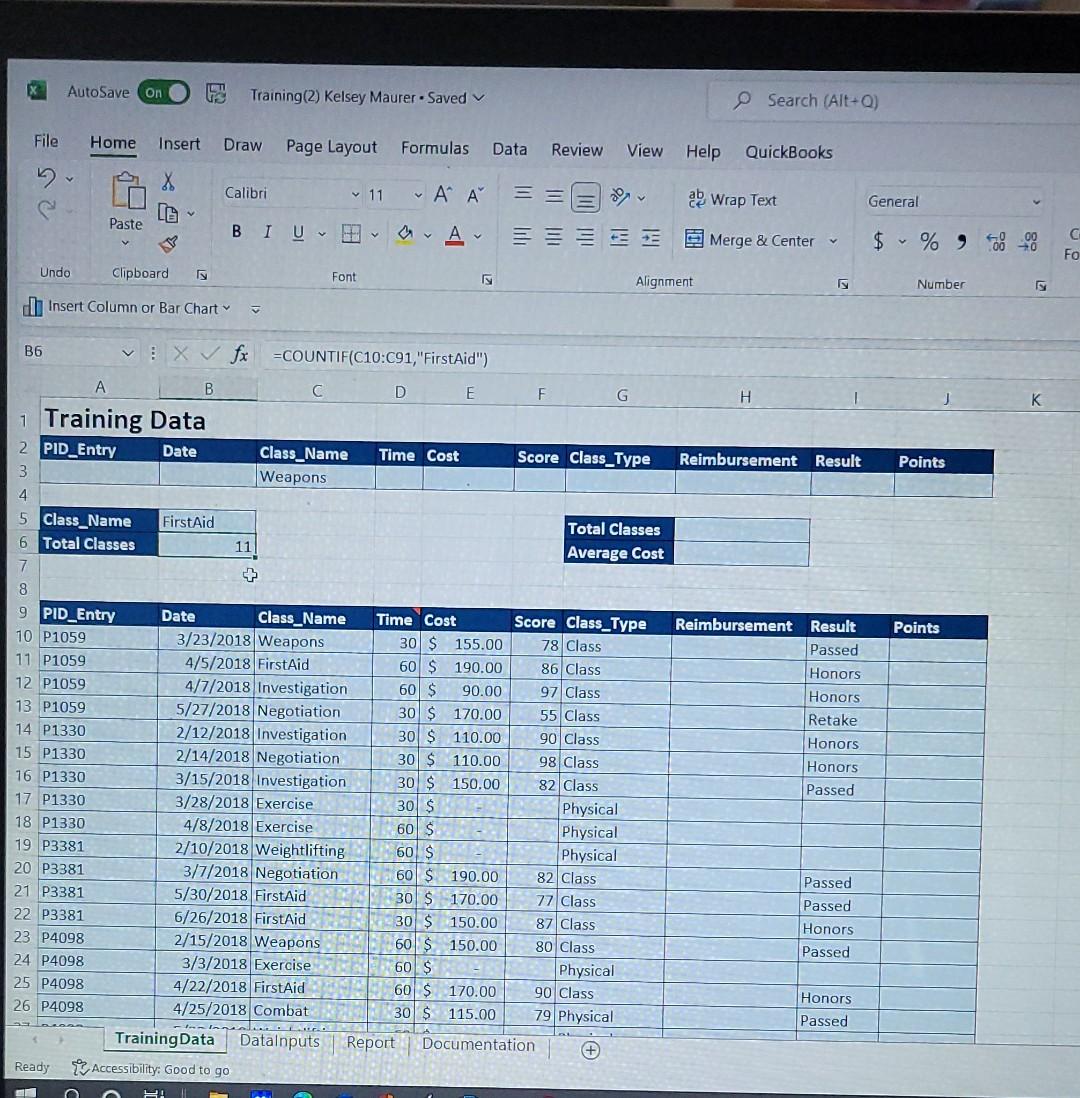
Task: Align text left
Action: [x=522, y=236]
